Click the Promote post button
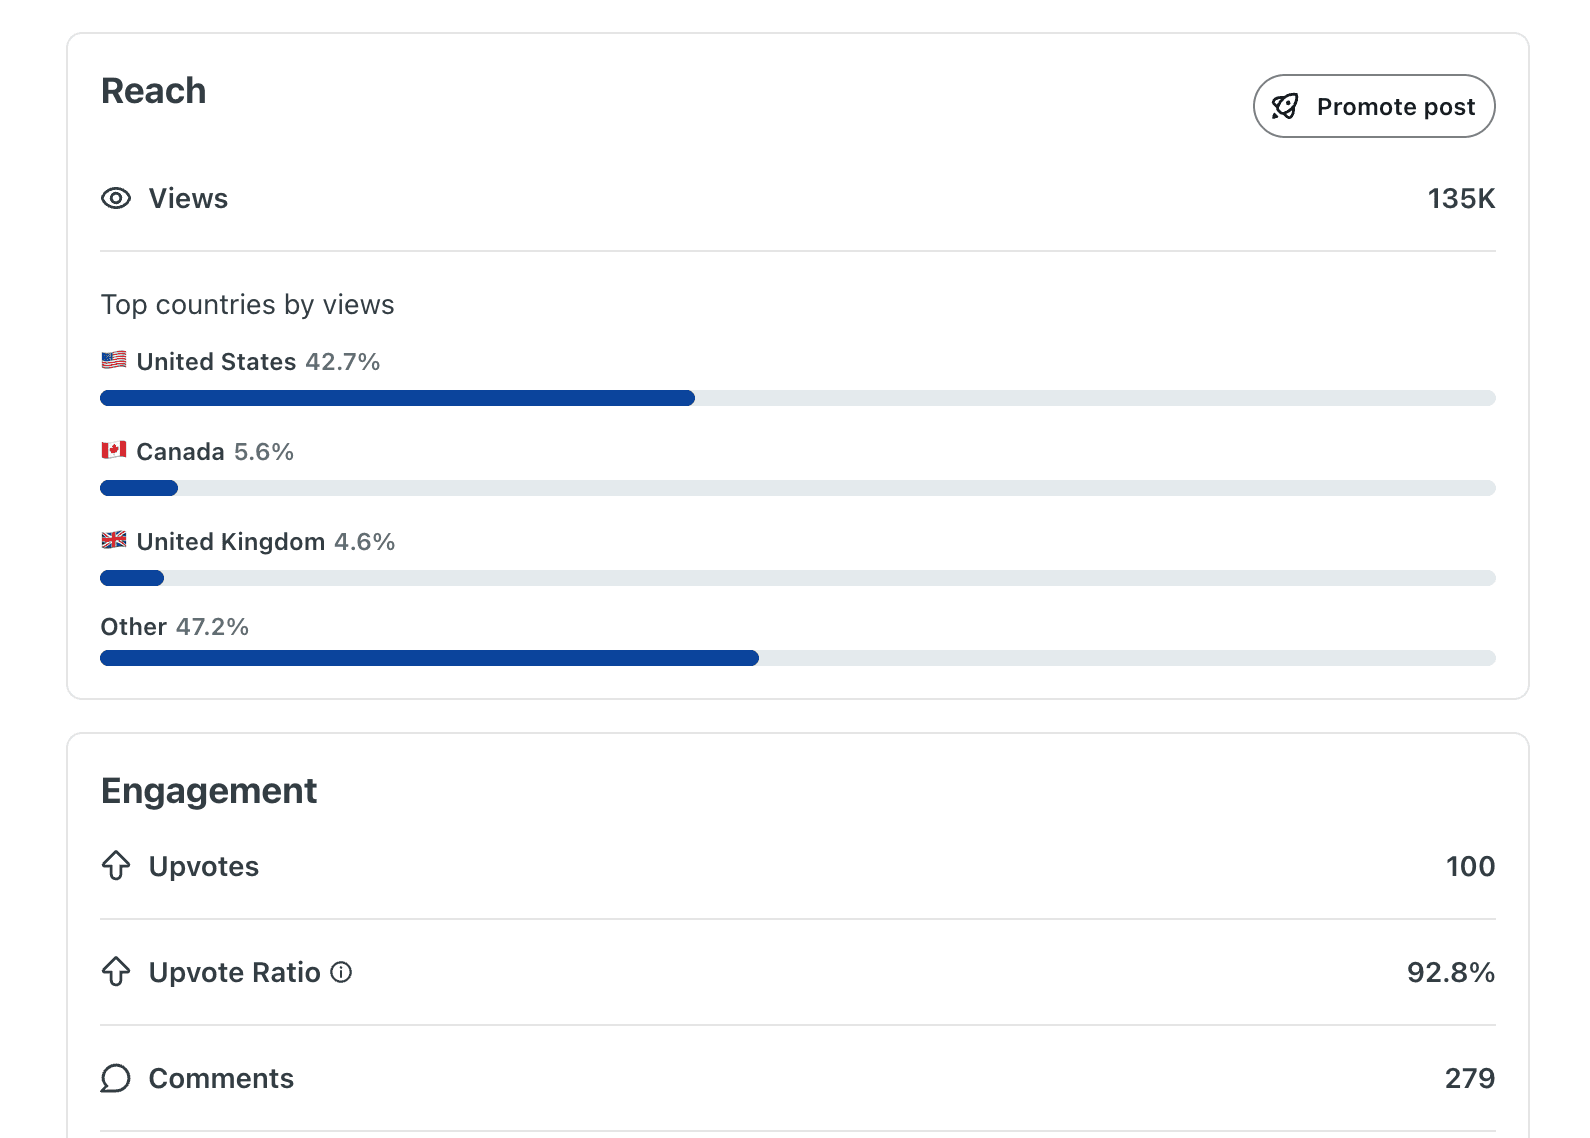The height and width of the screenshot is (1138, 1590). pos(1374,106)
